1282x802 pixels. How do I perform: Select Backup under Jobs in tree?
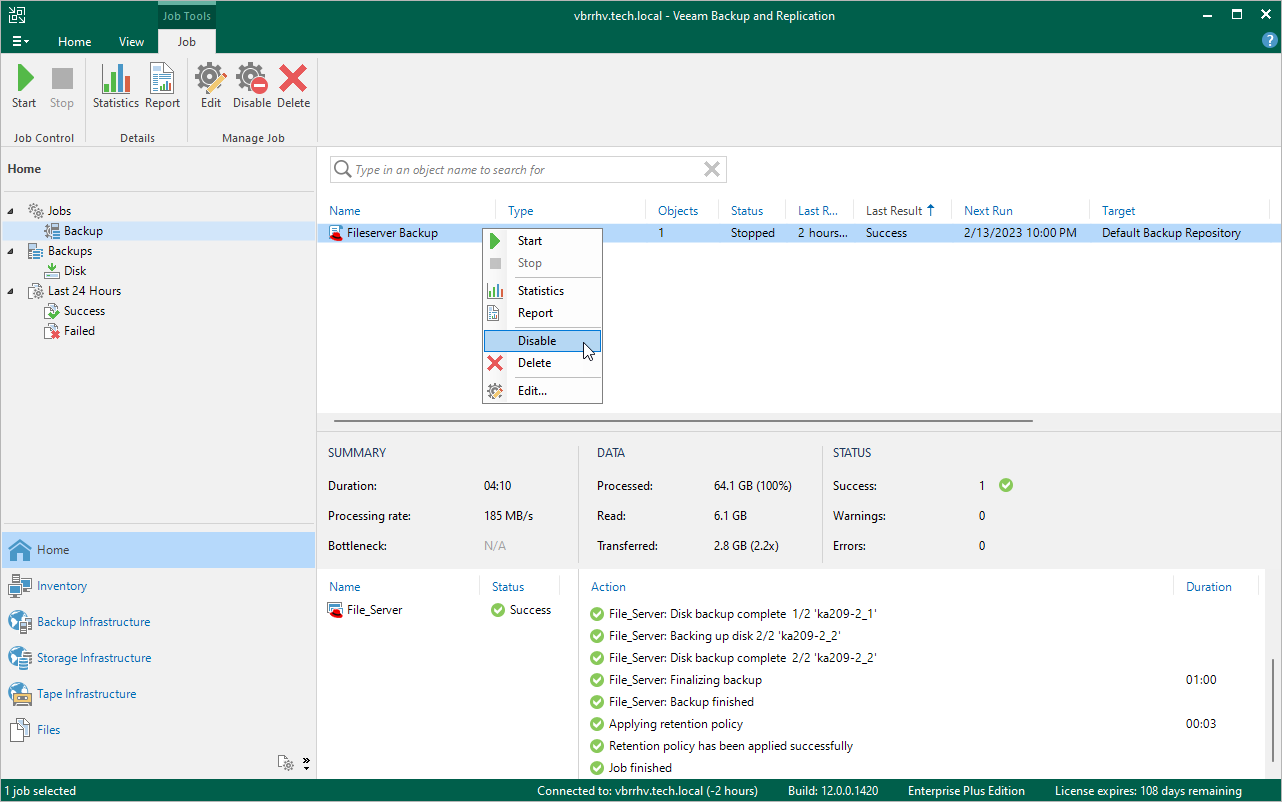83,231
